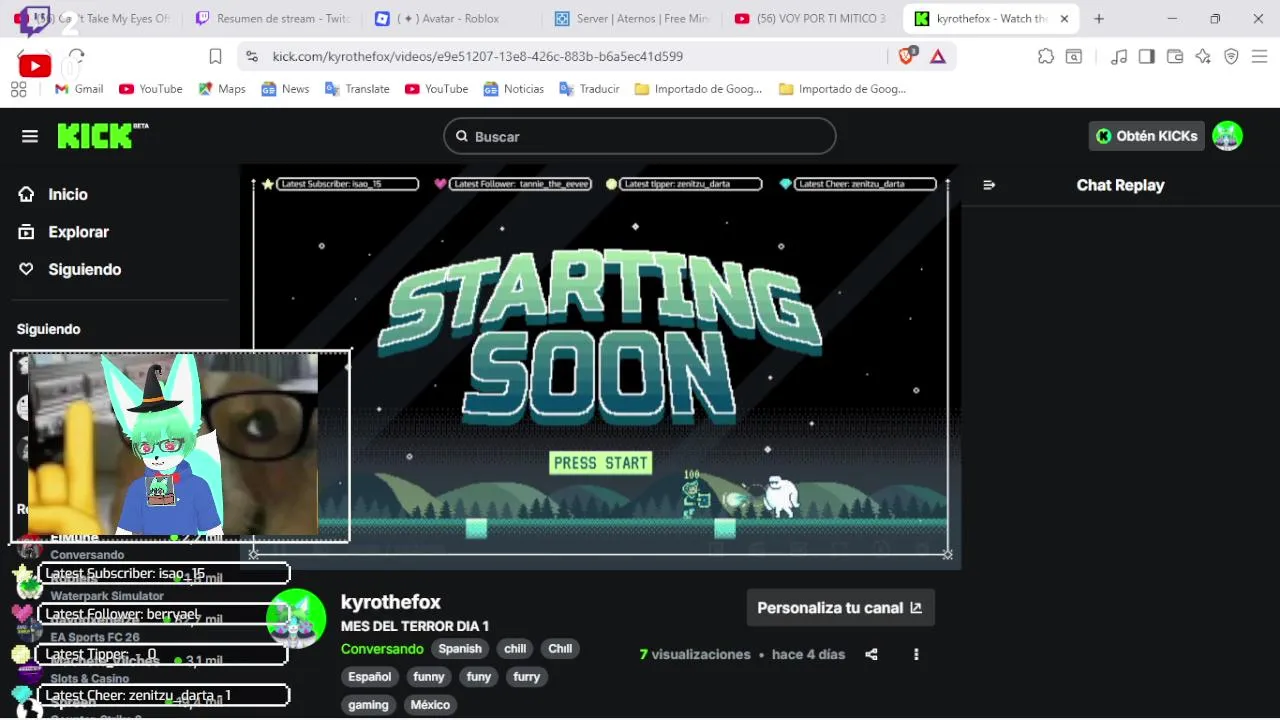Click the KICK logo
This screenshot has height=720, width=1280.
(x=102, y=136)
